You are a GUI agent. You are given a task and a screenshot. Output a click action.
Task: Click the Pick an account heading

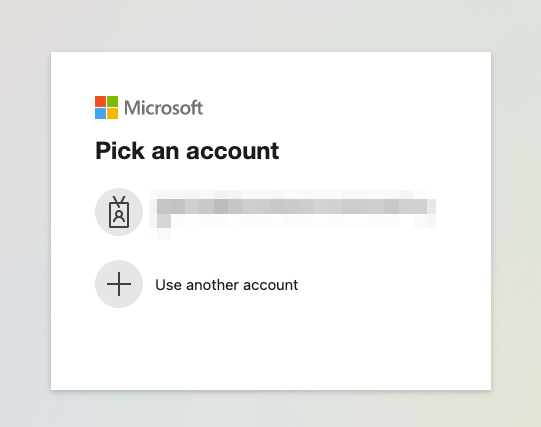coord(187,151)
